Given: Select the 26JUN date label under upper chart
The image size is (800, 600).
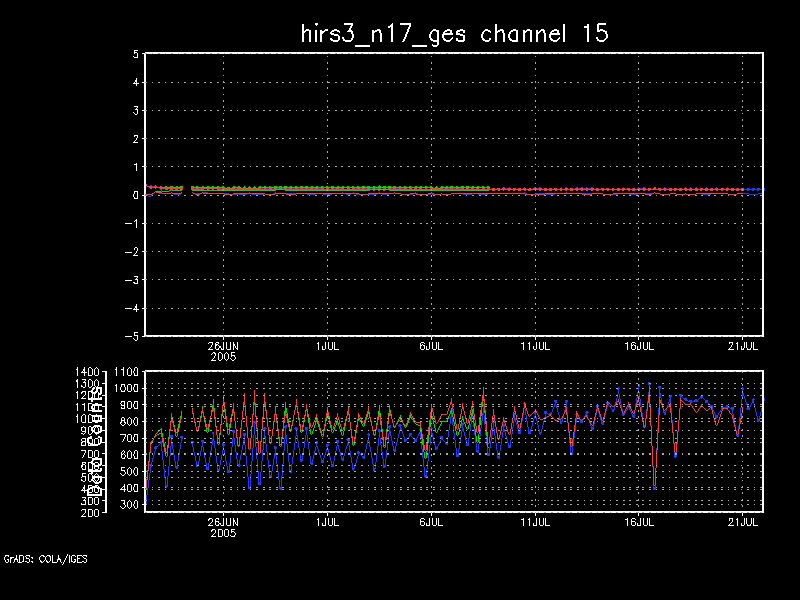Looking at the screenshot, I should (223, 345).
